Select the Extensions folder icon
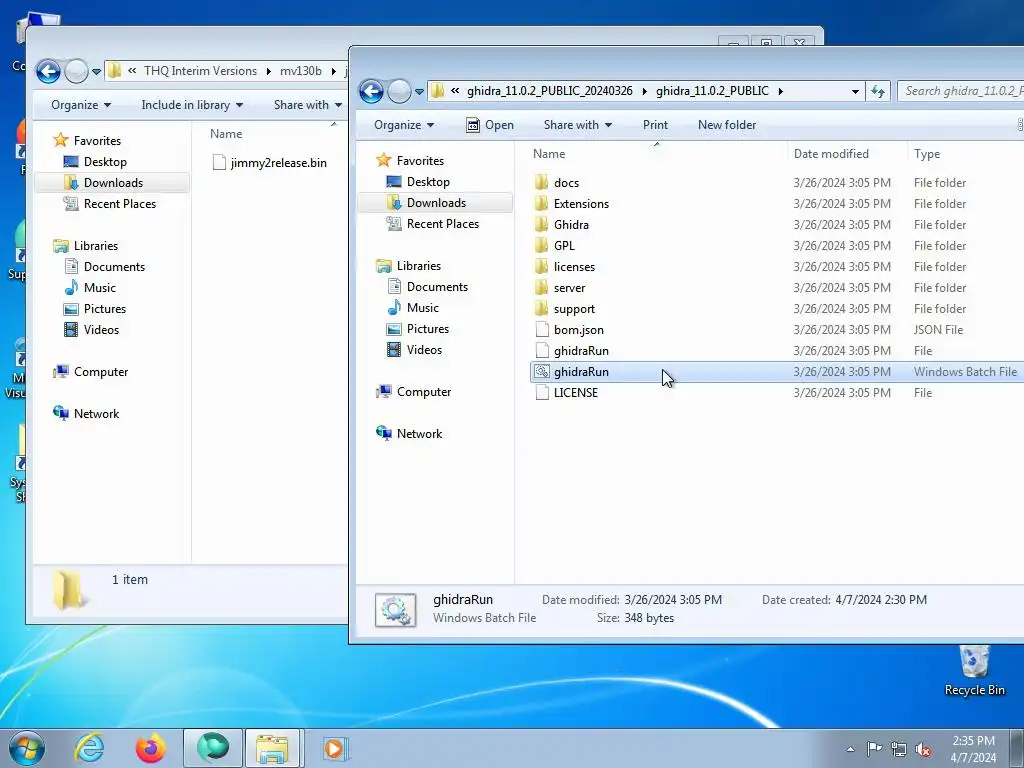This screenshot has width=1024, height=768. [541, 204]
